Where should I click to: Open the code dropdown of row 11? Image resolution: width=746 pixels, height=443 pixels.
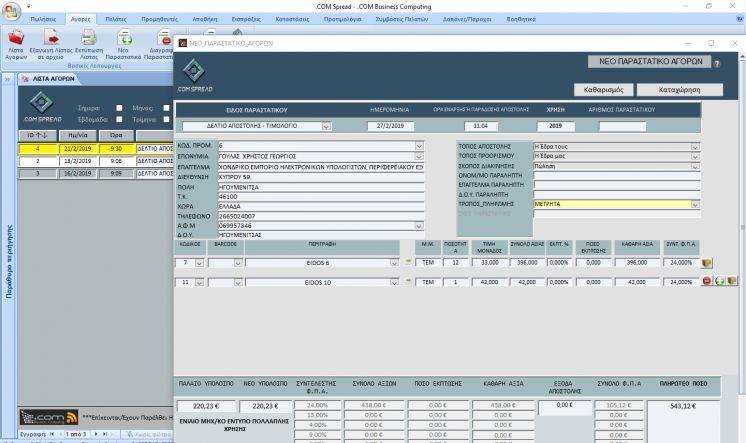coord(199,282)
